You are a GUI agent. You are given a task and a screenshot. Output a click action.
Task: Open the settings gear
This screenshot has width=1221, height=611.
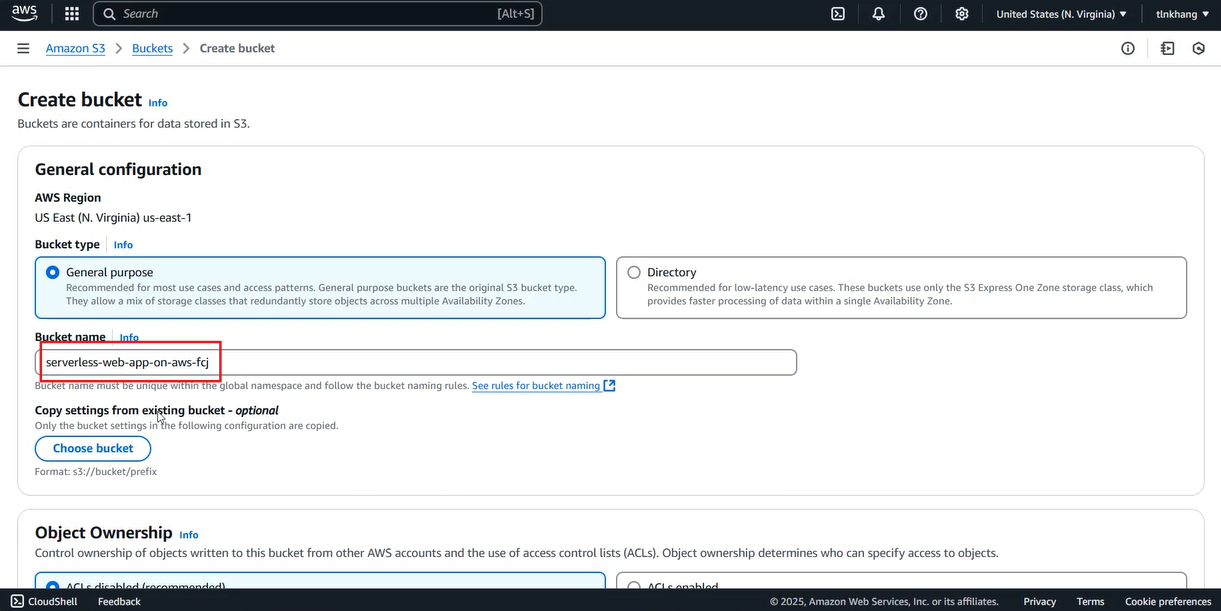click(962, 14)
